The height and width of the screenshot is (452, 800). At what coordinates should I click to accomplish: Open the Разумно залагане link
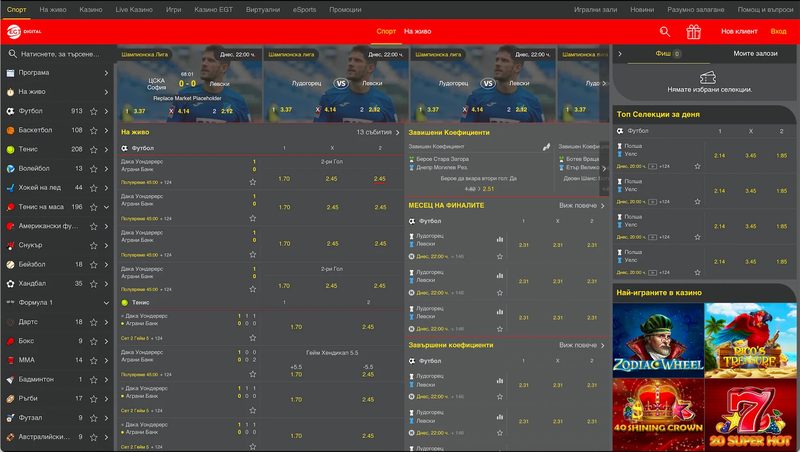click(x=695, y=9)
